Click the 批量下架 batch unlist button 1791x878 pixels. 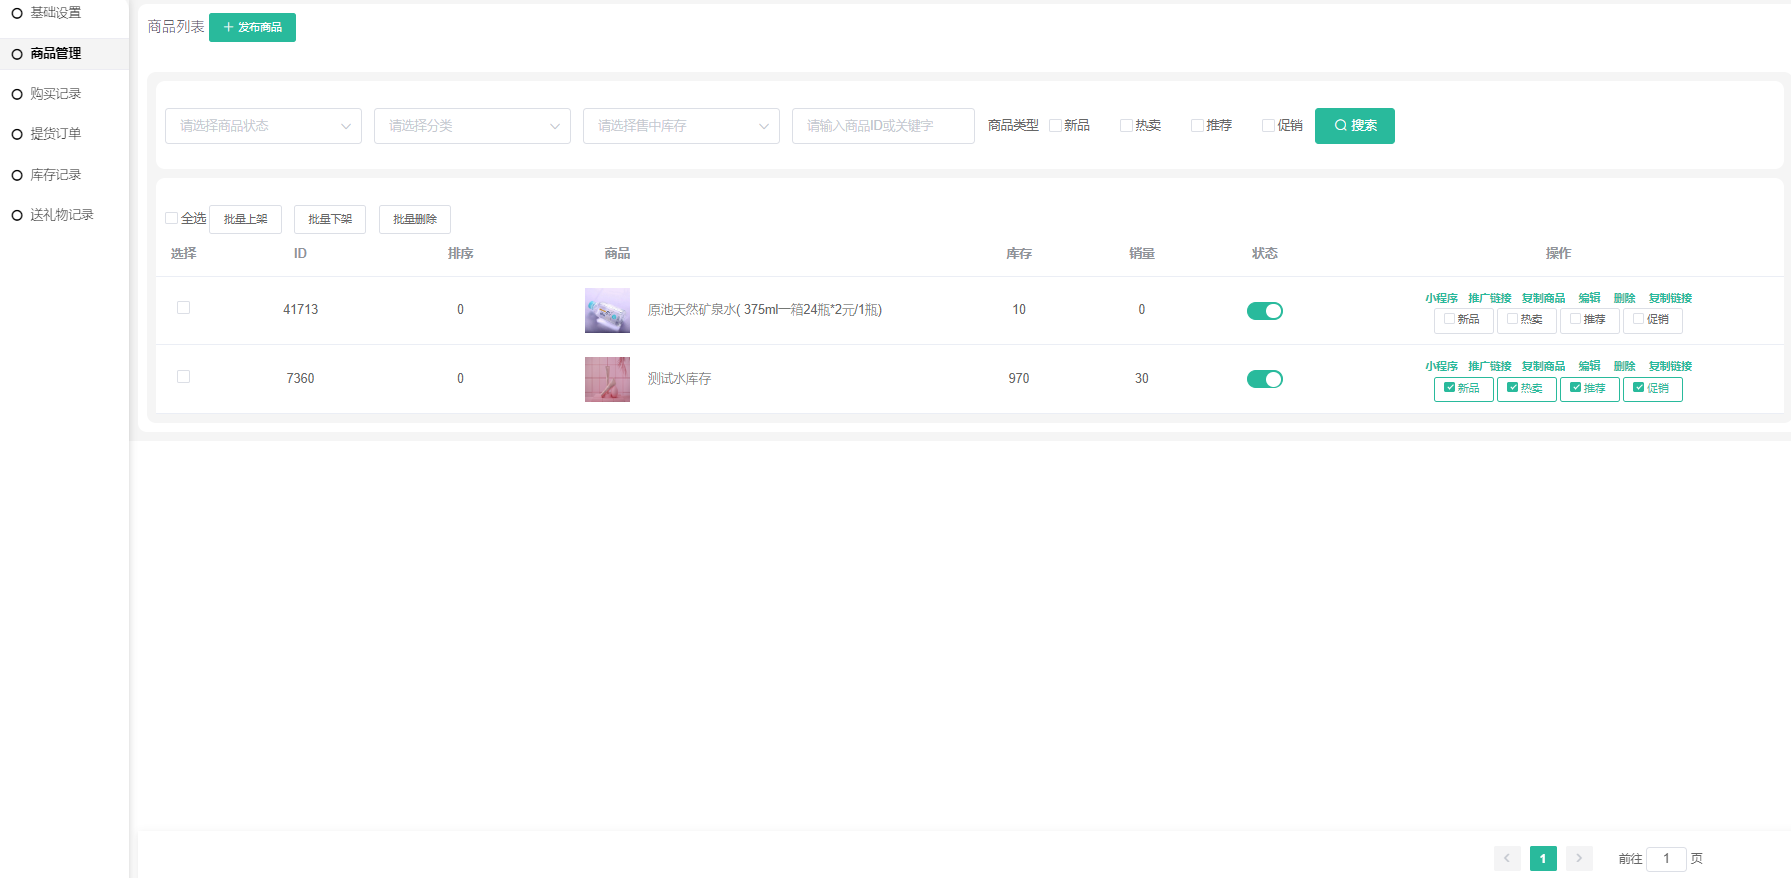pos(330,219)
